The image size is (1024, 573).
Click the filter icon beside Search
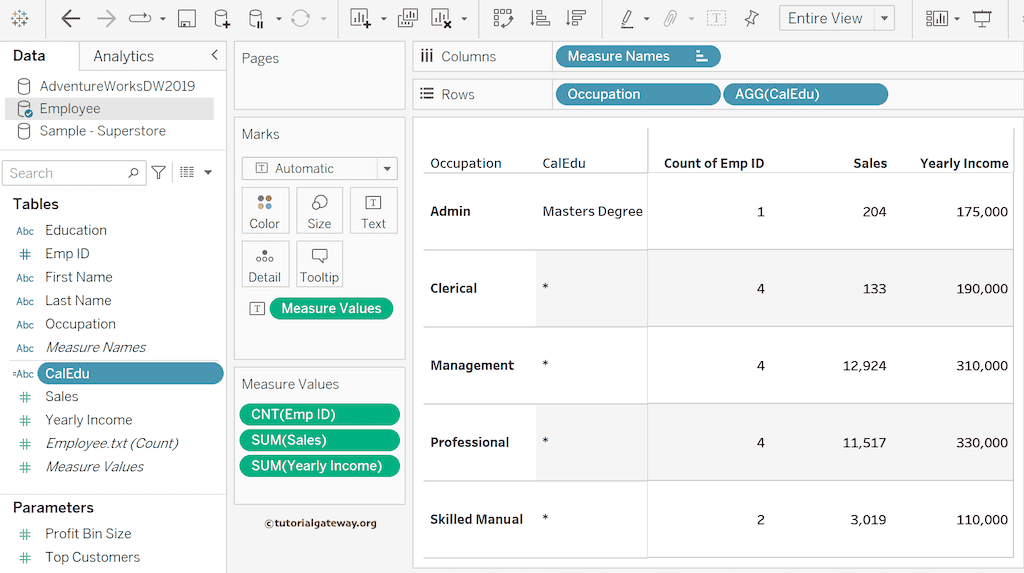pos(159,173)
